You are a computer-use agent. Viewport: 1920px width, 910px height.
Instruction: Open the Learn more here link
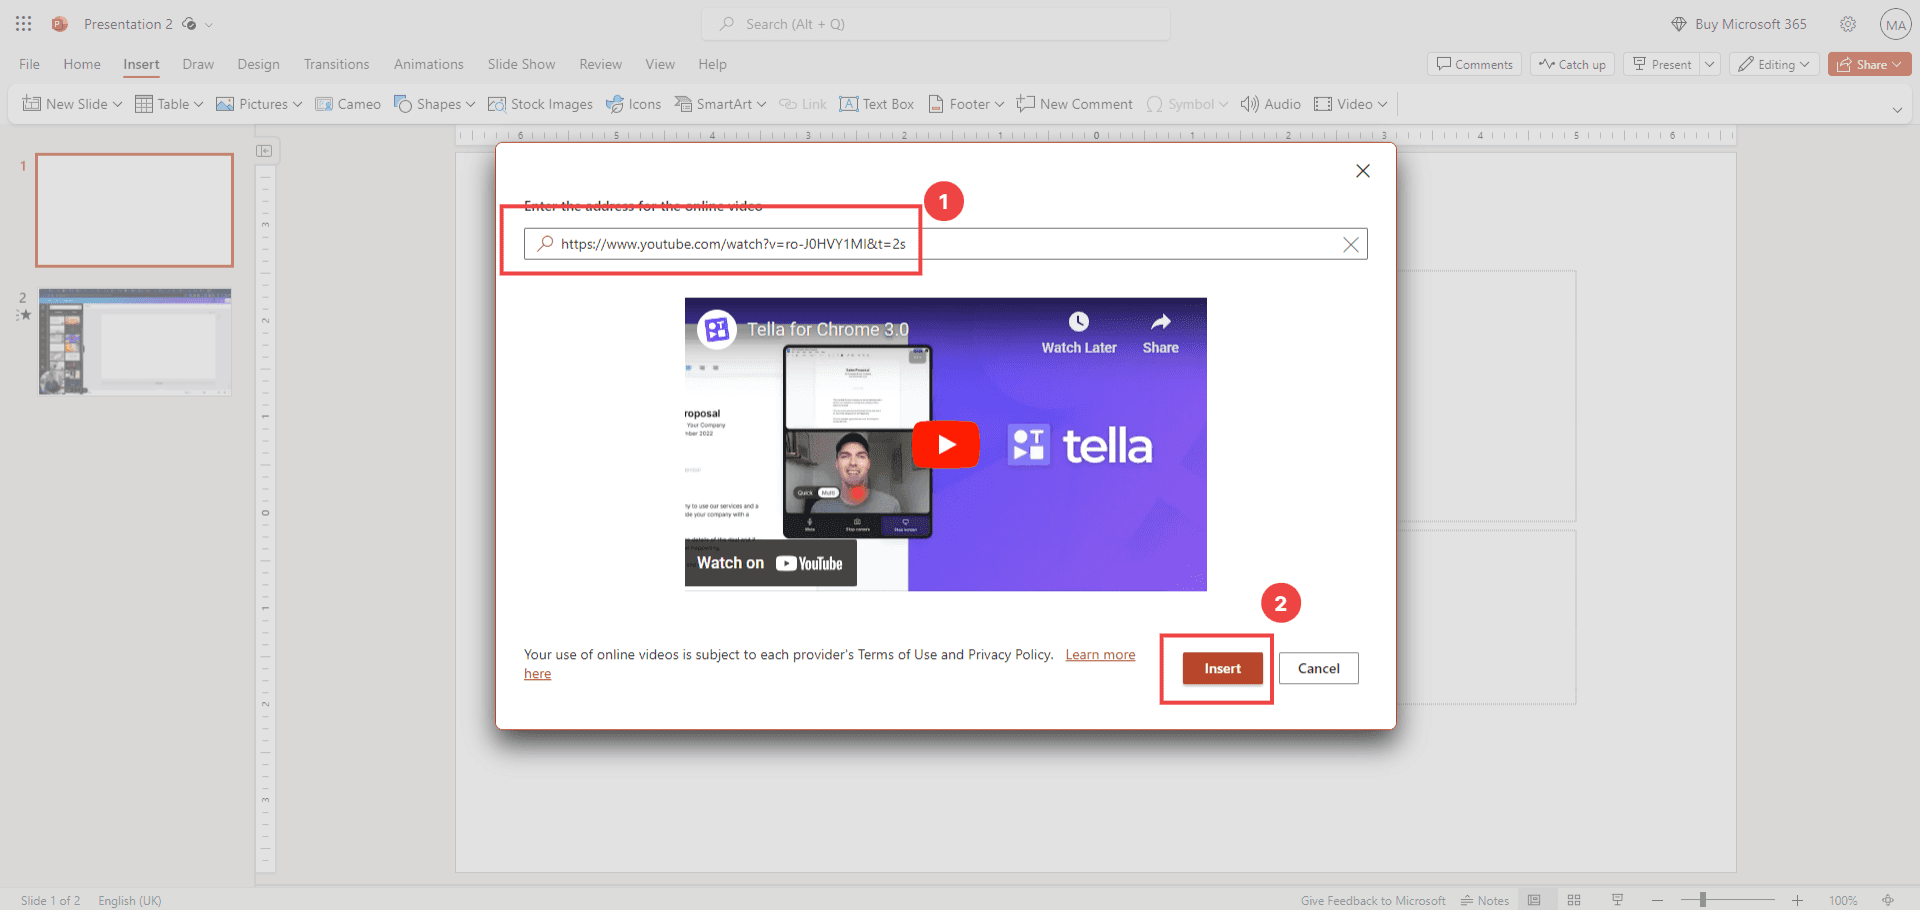click(x=1100, y=655)
